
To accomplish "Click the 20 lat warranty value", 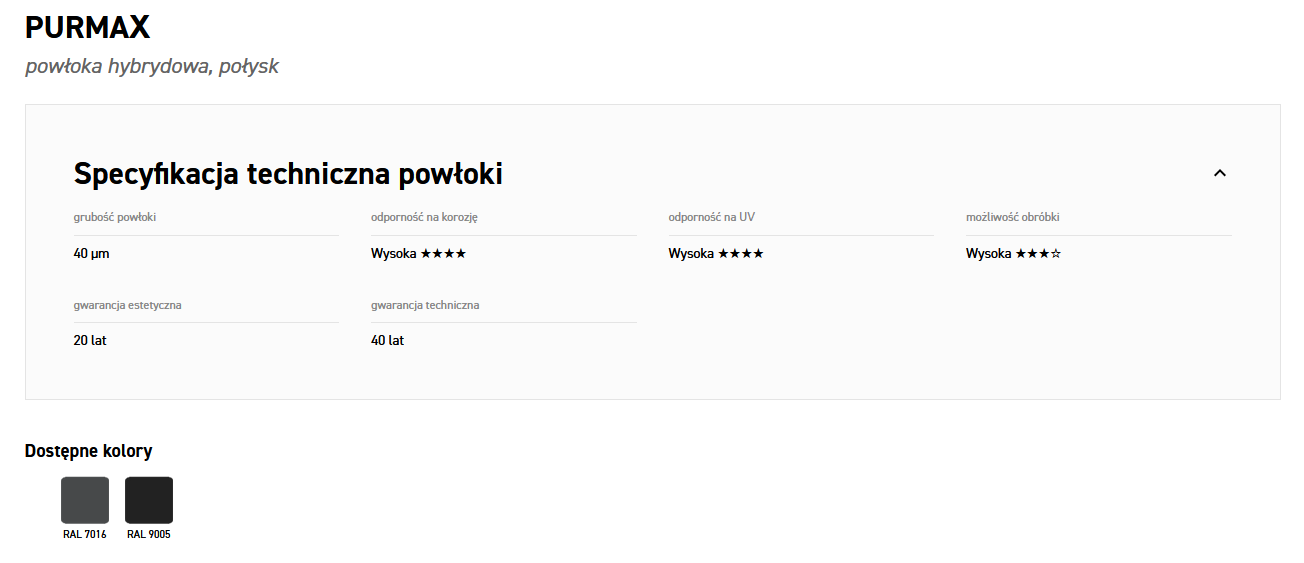I will point(90,341).
